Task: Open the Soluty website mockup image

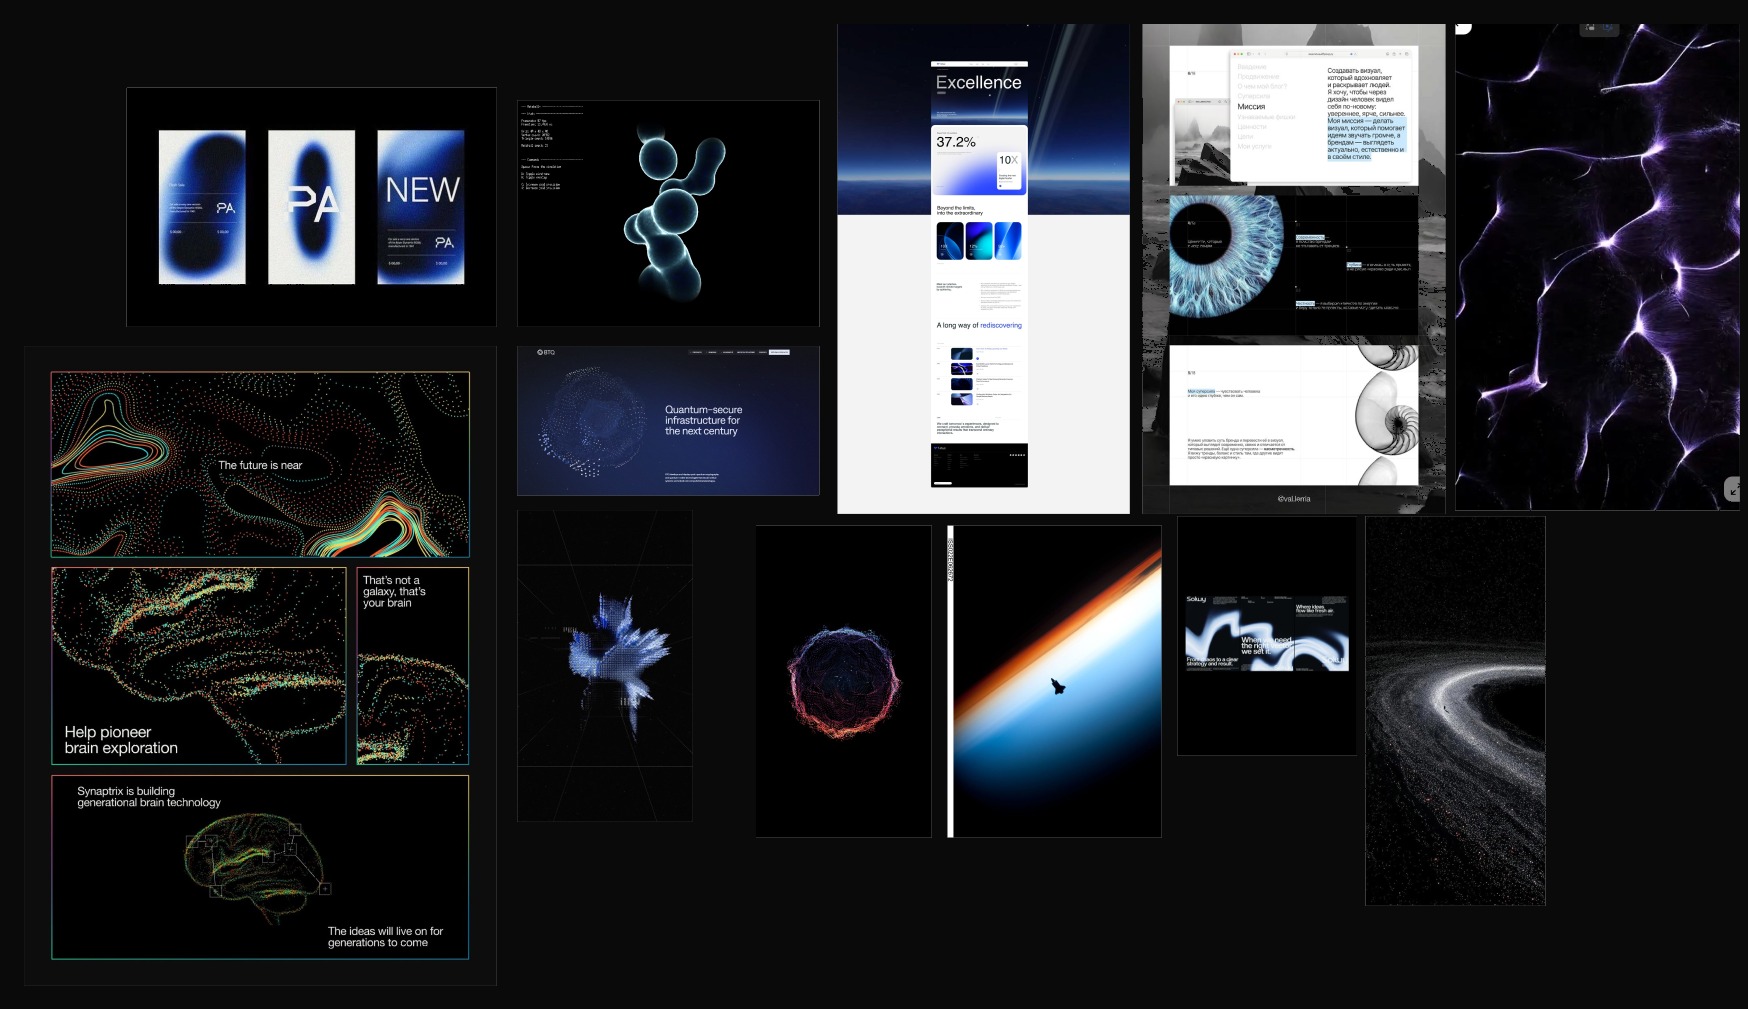Action: [x=1267, y=636]
